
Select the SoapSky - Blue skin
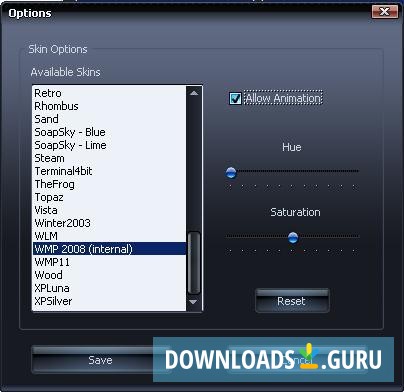click(109, 132)
